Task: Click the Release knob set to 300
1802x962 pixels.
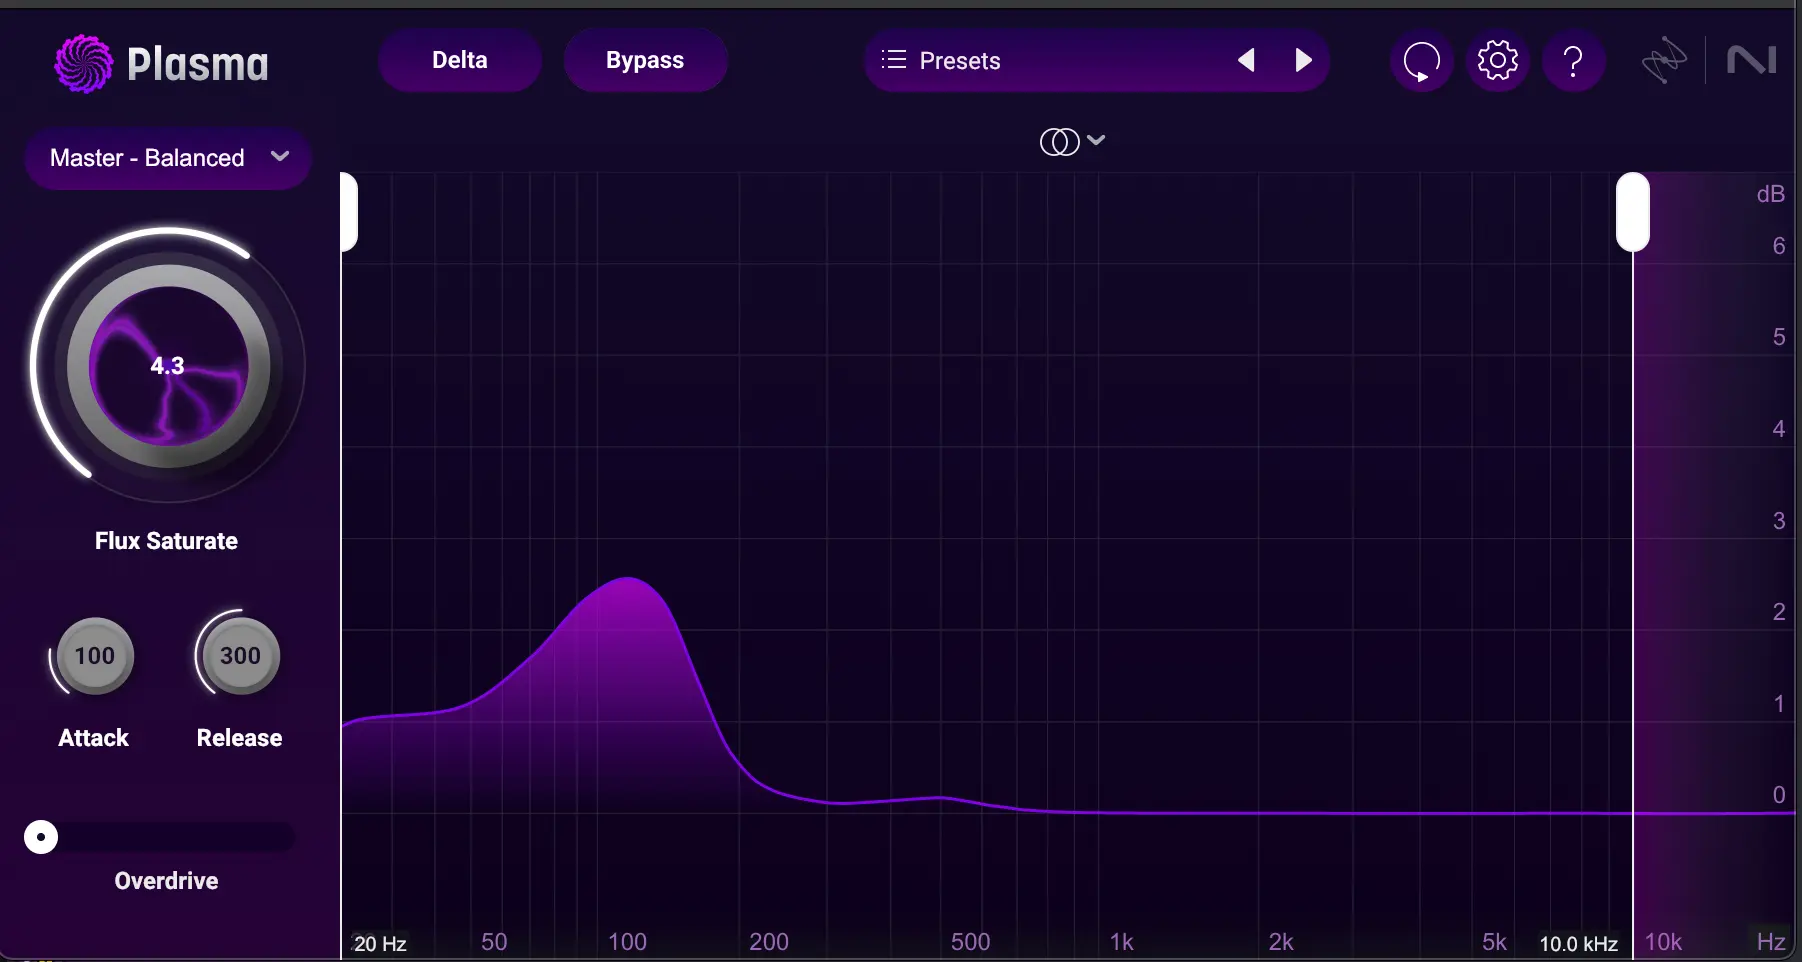Action: [x=237, y=656]
